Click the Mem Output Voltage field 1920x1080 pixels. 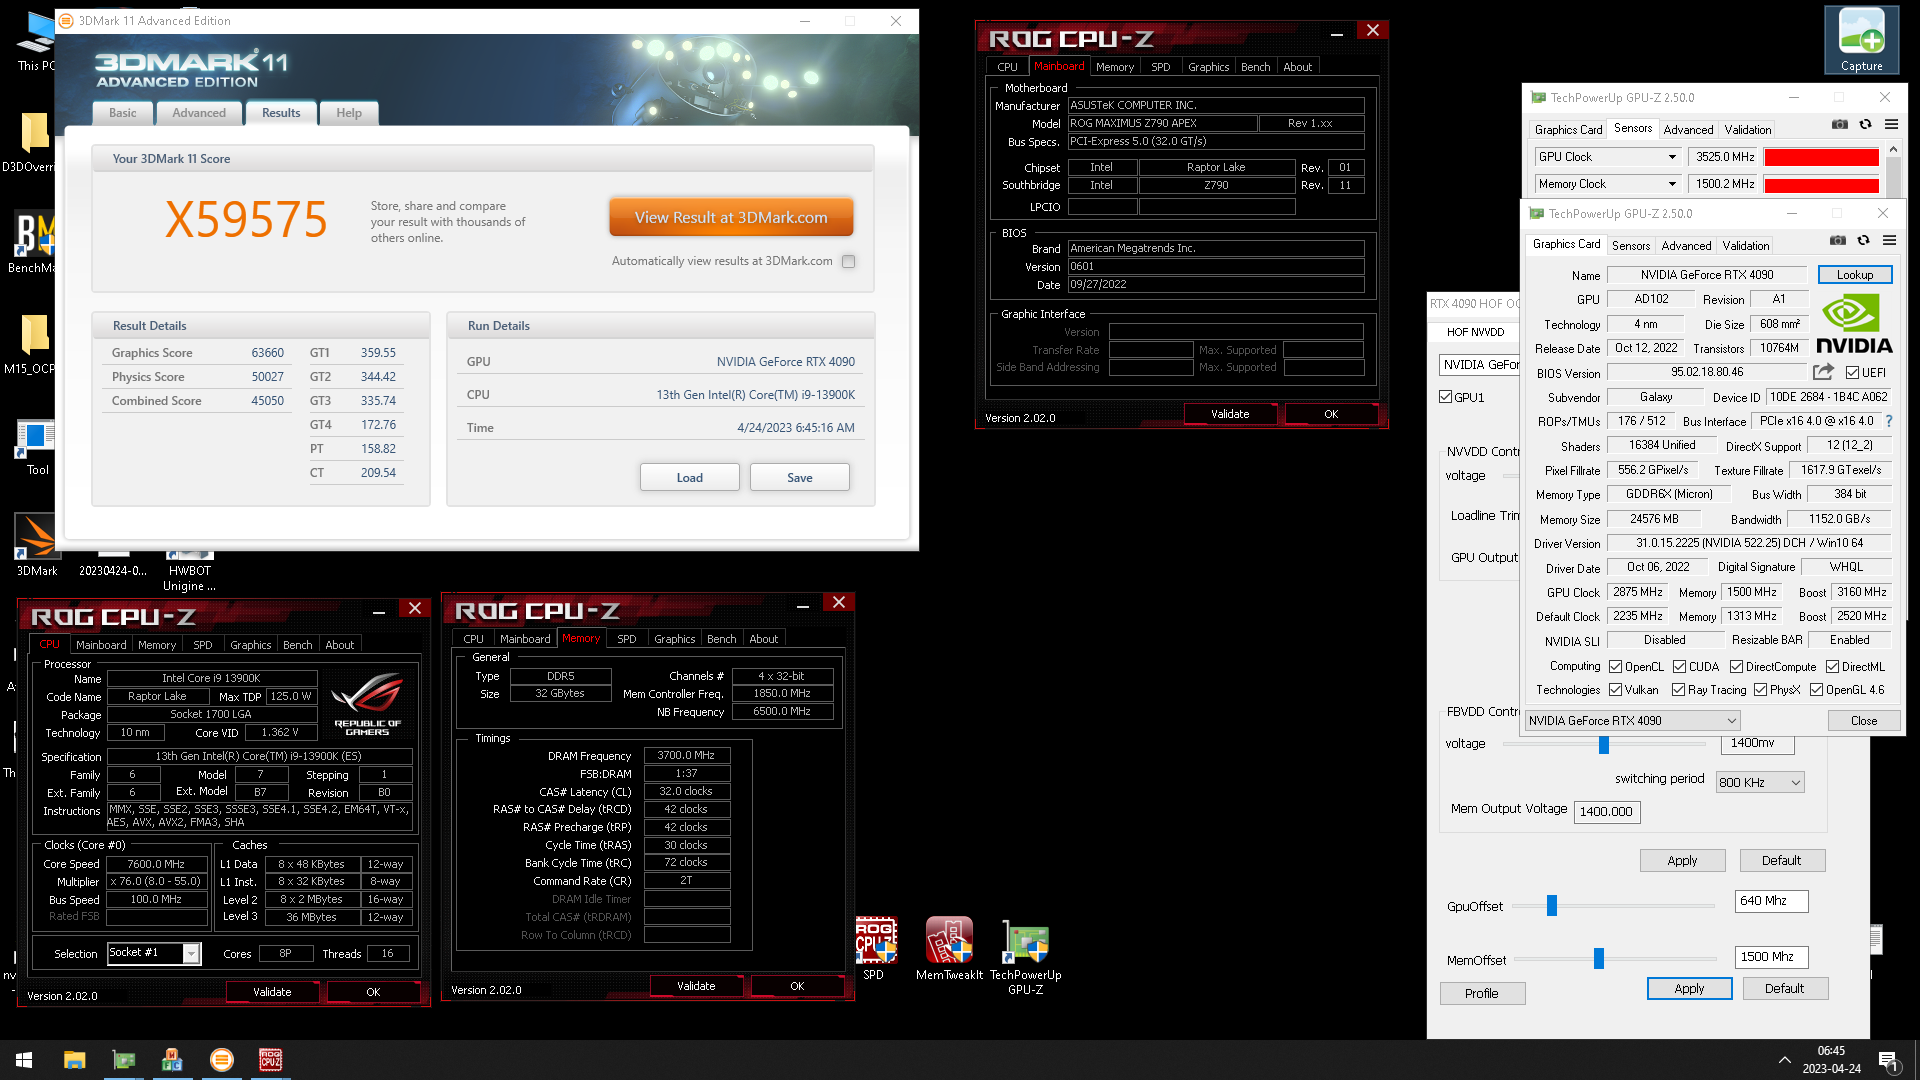[x=1607, y=812]
